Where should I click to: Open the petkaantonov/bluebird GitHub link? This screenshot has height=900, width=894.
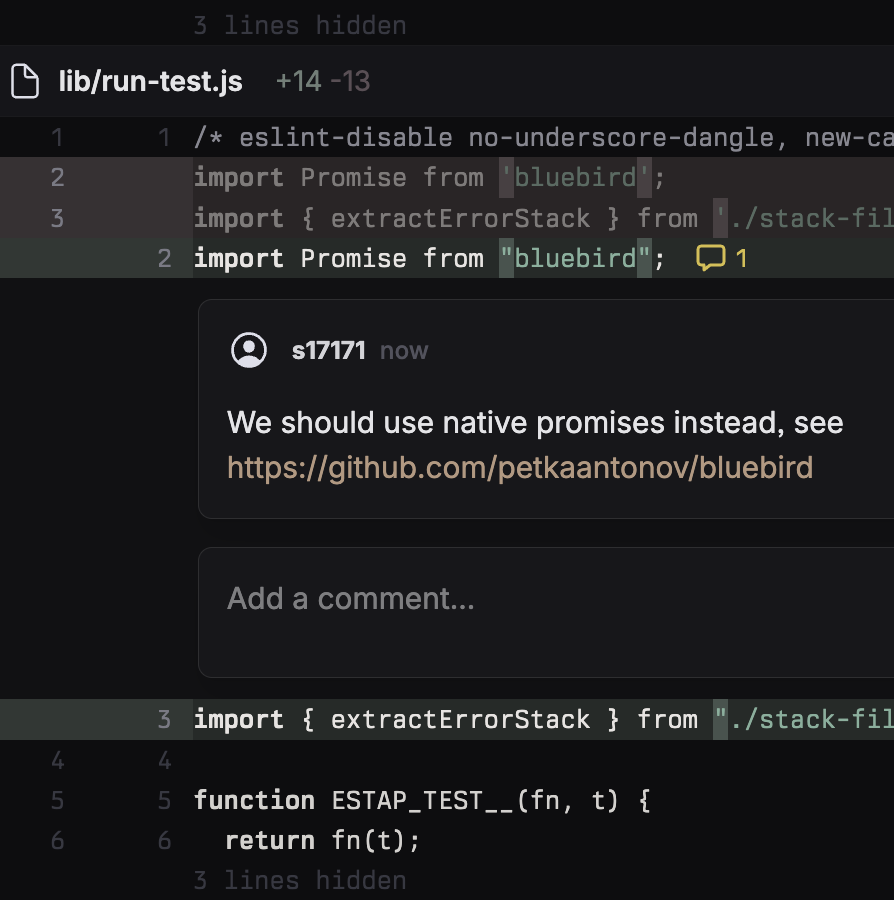(x=519, y=467)
